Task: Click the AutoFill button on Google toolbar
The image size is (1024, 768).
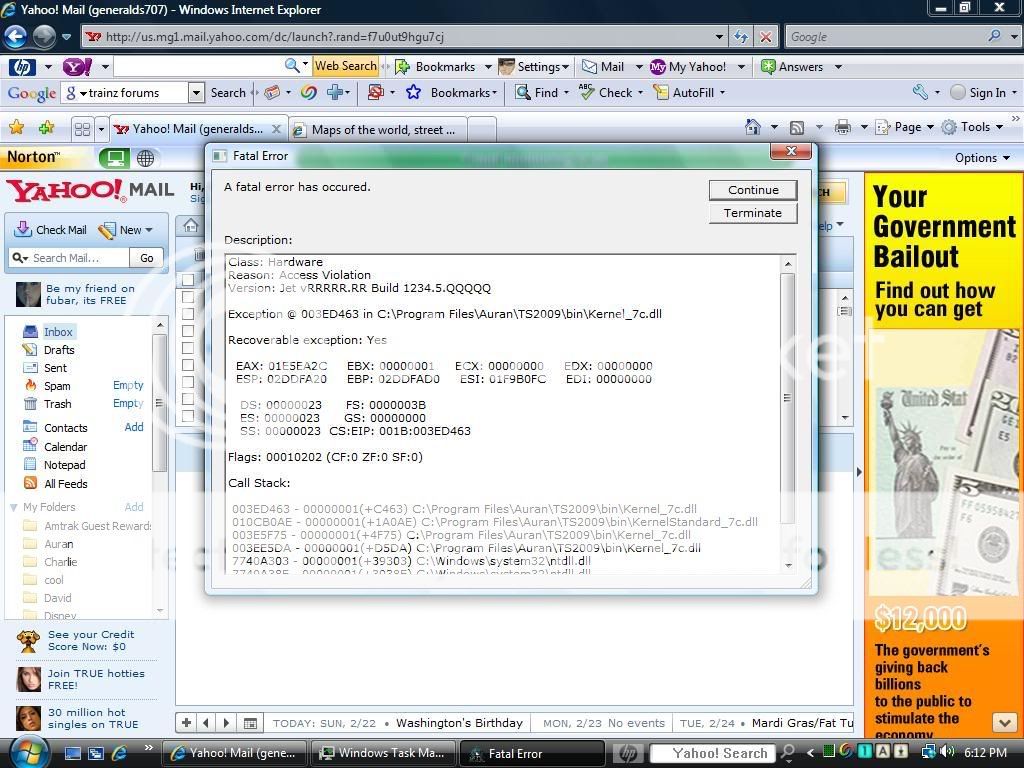Action: 690,93
